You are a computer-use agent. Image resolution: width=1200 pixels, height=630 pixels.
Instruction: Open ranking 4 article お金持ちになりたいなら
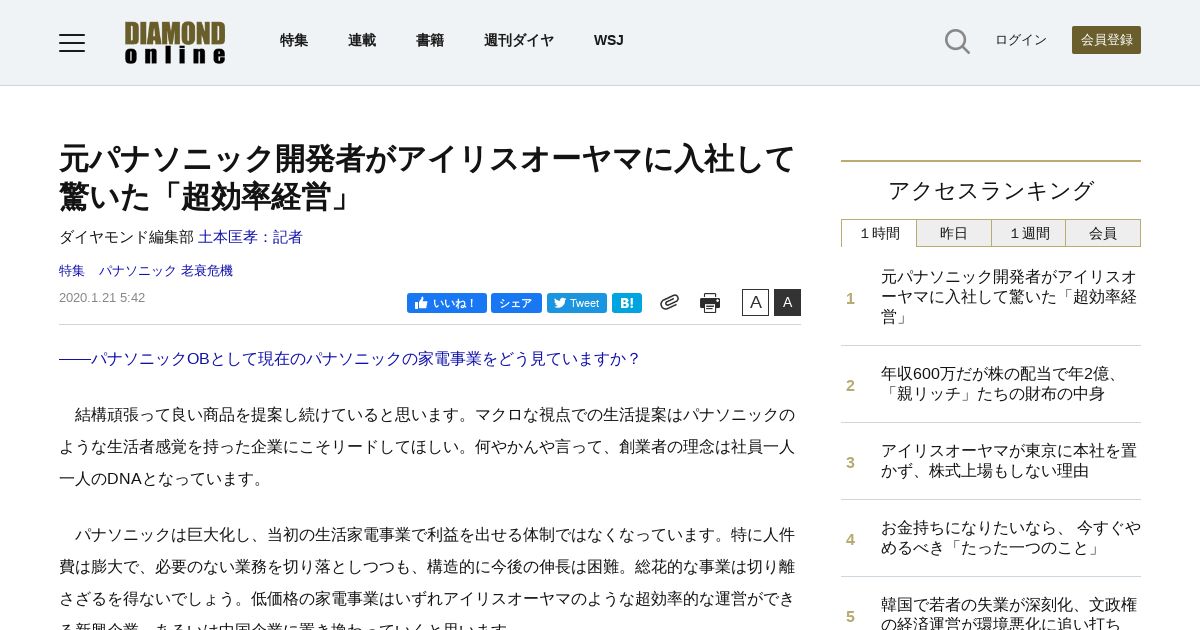tap(1010, 538)
